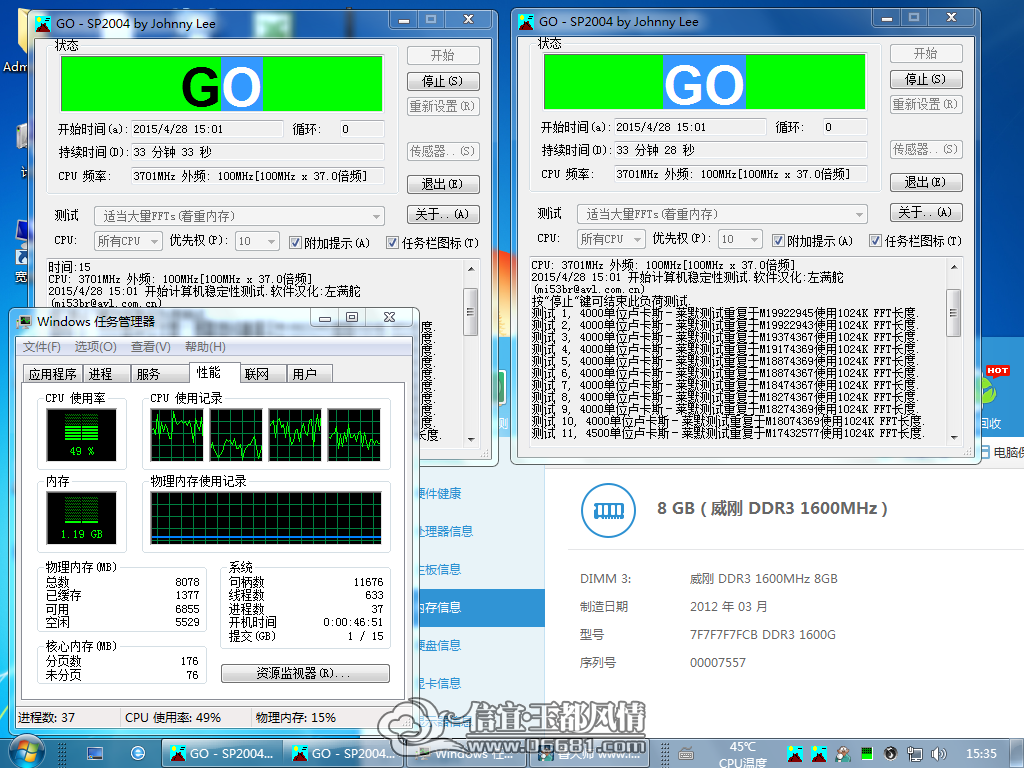Open 查看(V) menu in Task Manager
Screen dimensions: 1024x768
(151, 347)
